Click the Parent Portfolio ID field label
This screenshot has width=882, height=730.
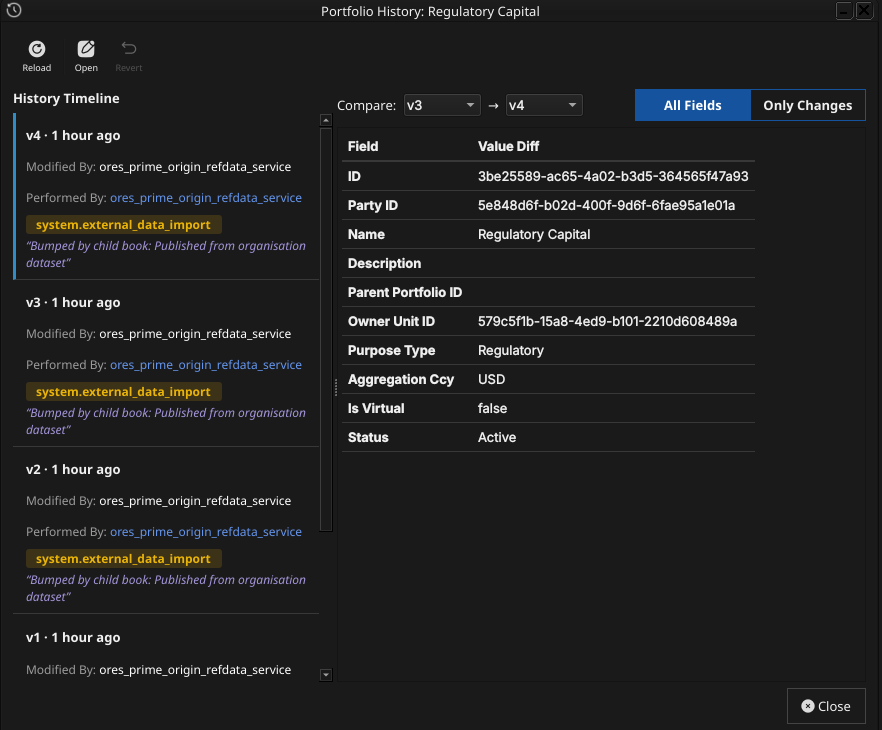pos(405,292)
